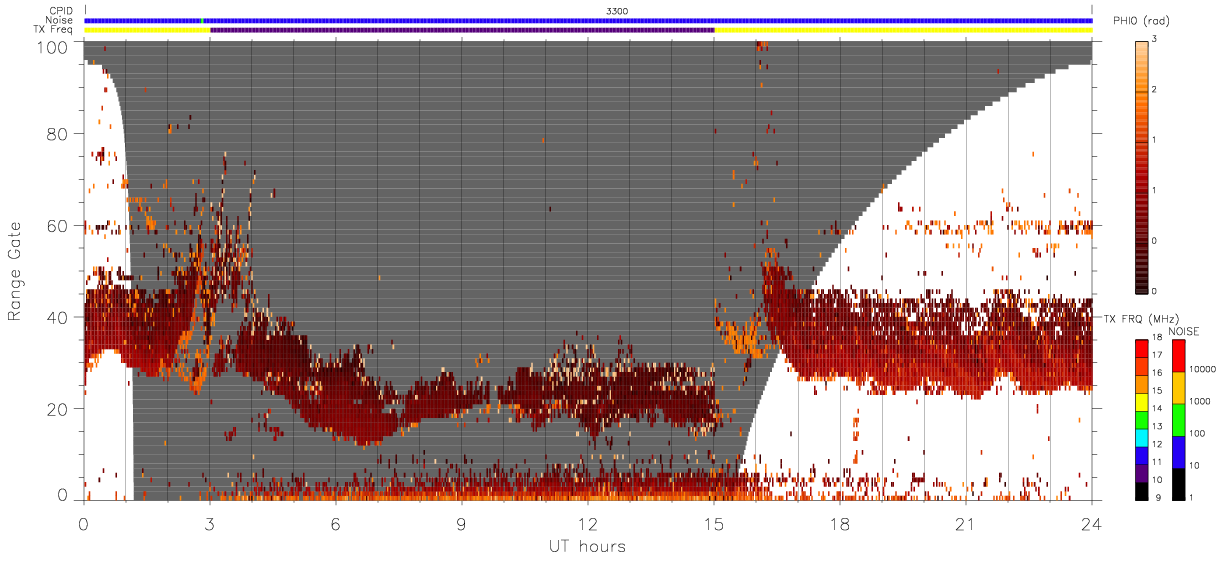The image size is (1228, 567).
Task: Click the 100 tick on Range Gate axis
Action: click(x=53, y=47)
